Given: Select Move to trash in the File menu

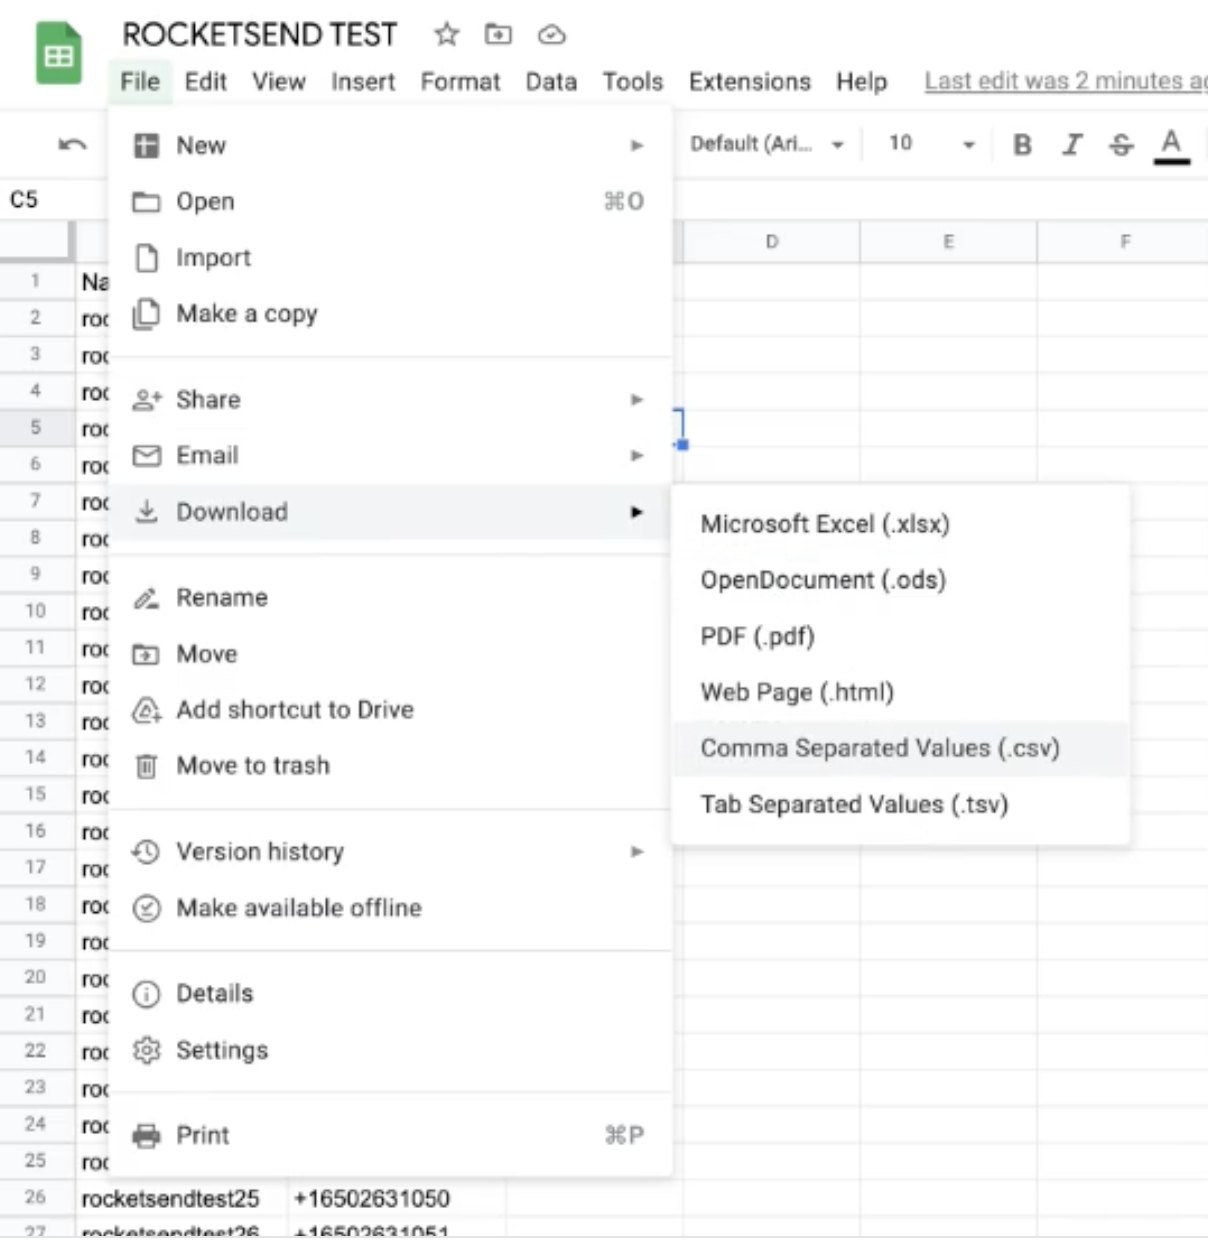Looking at the screenshot, I should point(253,766).
